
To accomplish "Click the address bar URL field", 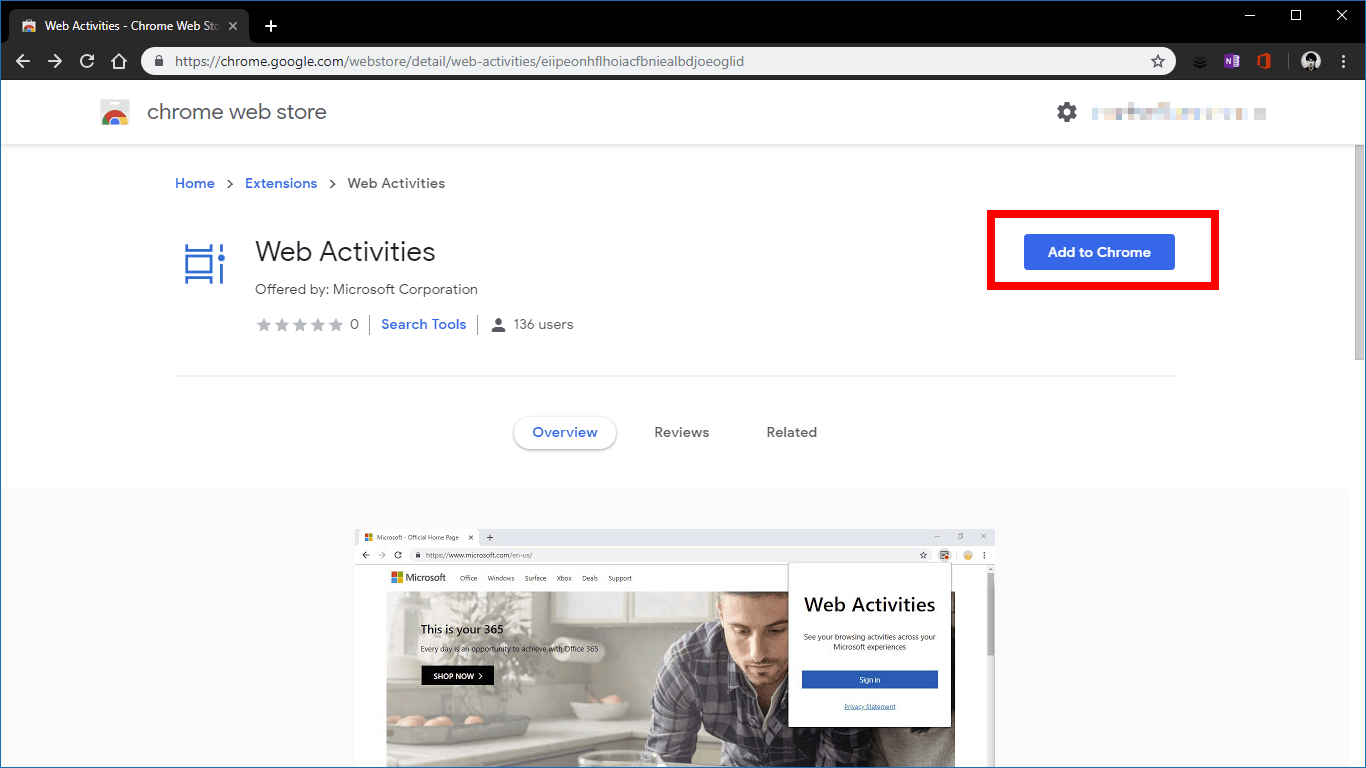I will coord(660,61).
